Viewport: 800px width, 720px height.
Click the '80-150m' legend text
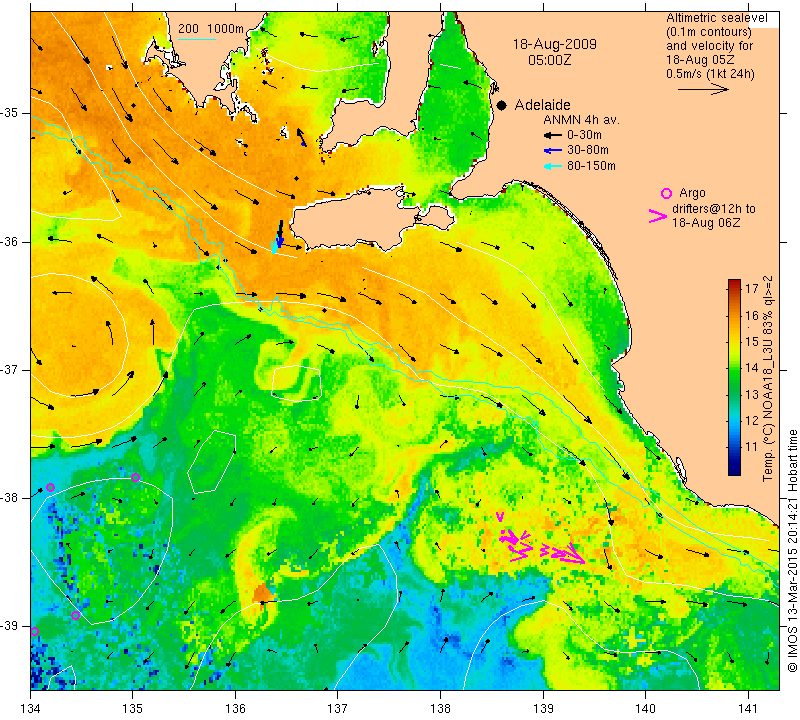pyautogui.click(x=591, y=166)
